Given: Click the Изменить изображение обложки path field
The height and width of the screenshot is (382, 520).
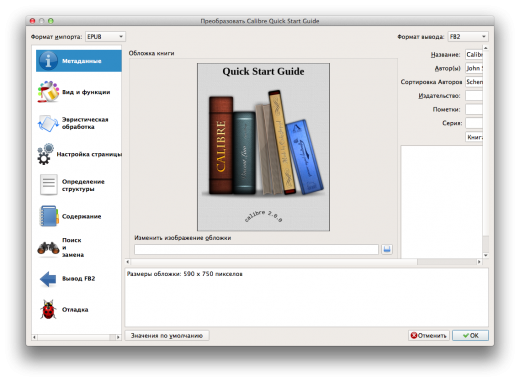Looking at the screenshot, I should coord(256,249).
